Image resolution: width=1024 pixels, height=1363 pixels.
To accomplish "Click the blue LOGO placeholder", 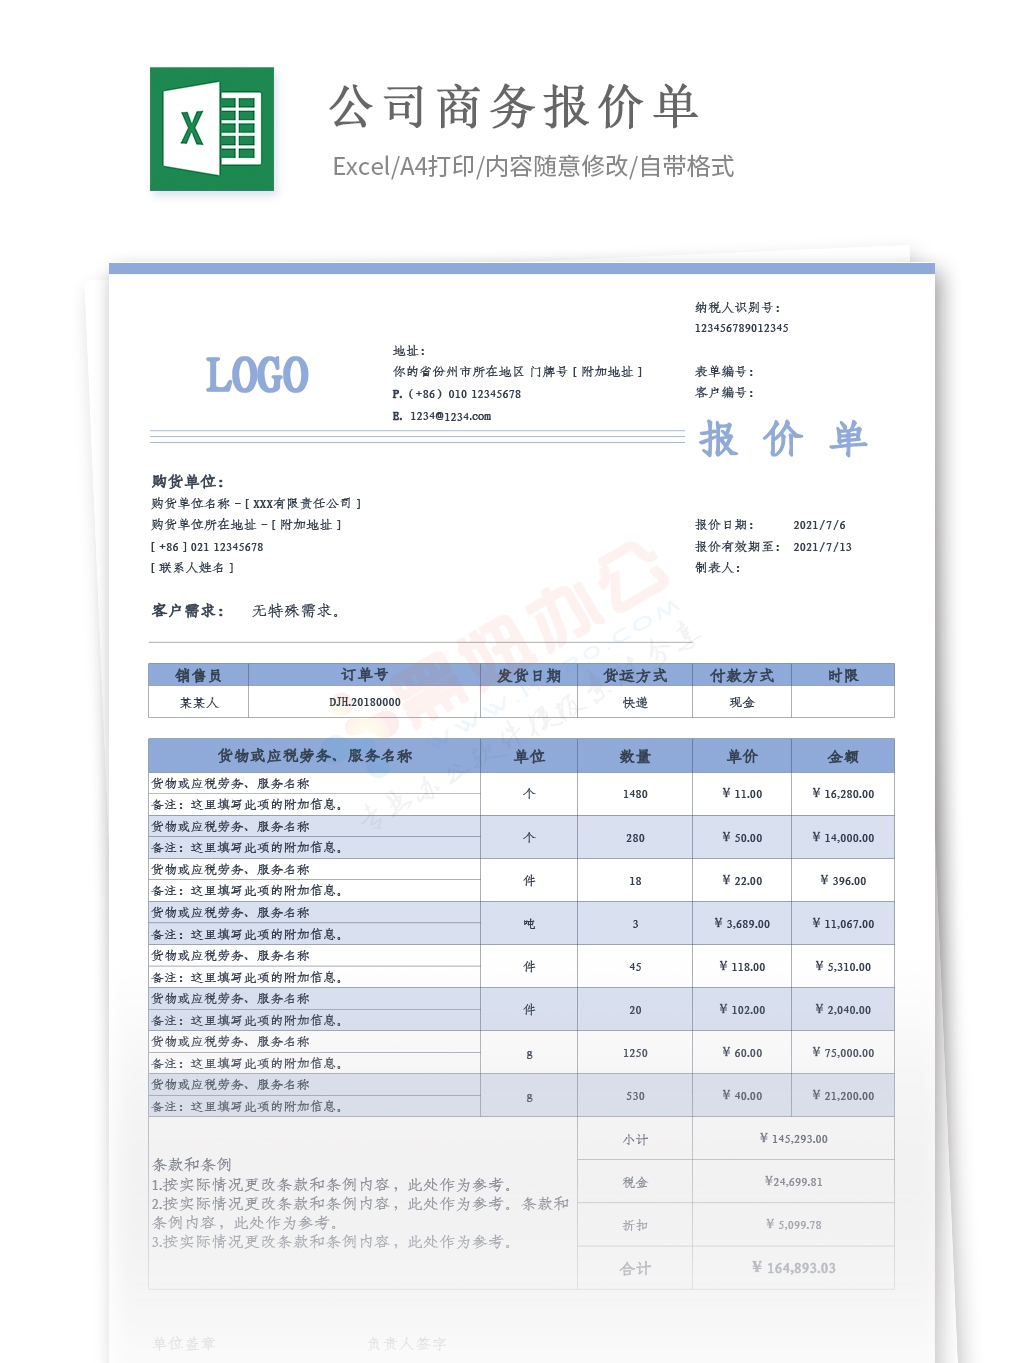I will pos(257,376).
